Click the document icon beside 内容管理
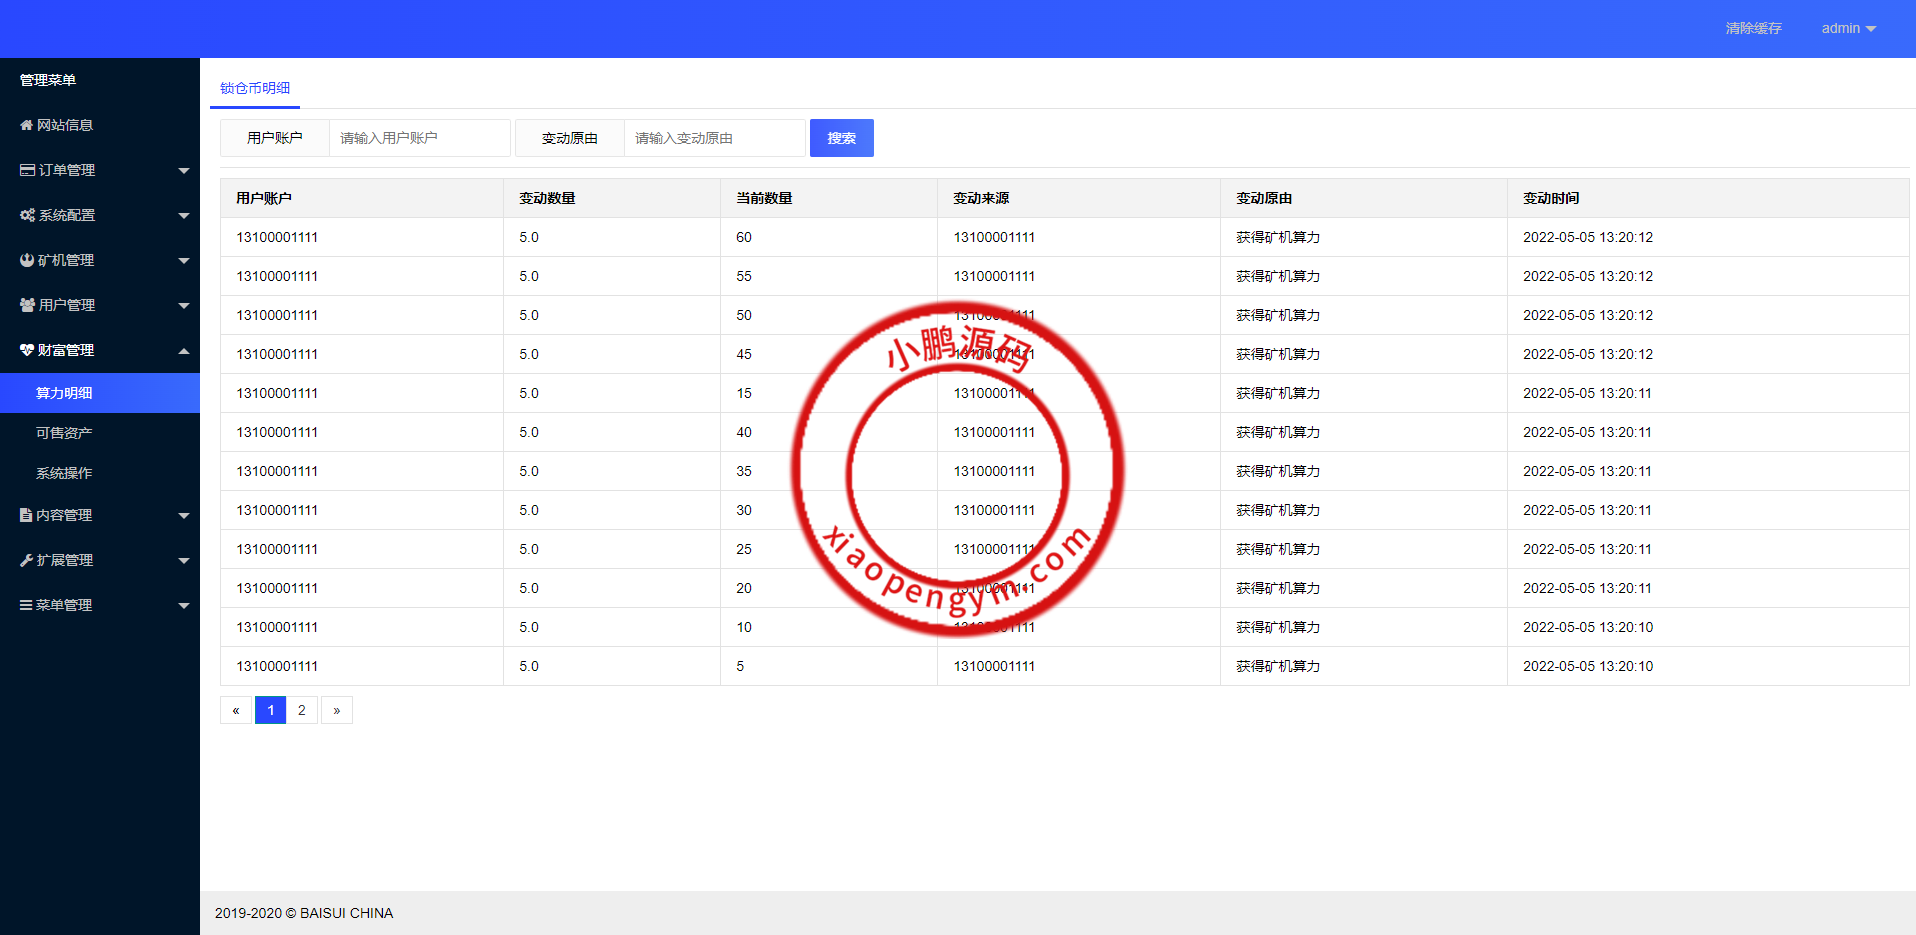 click(27, 515)
